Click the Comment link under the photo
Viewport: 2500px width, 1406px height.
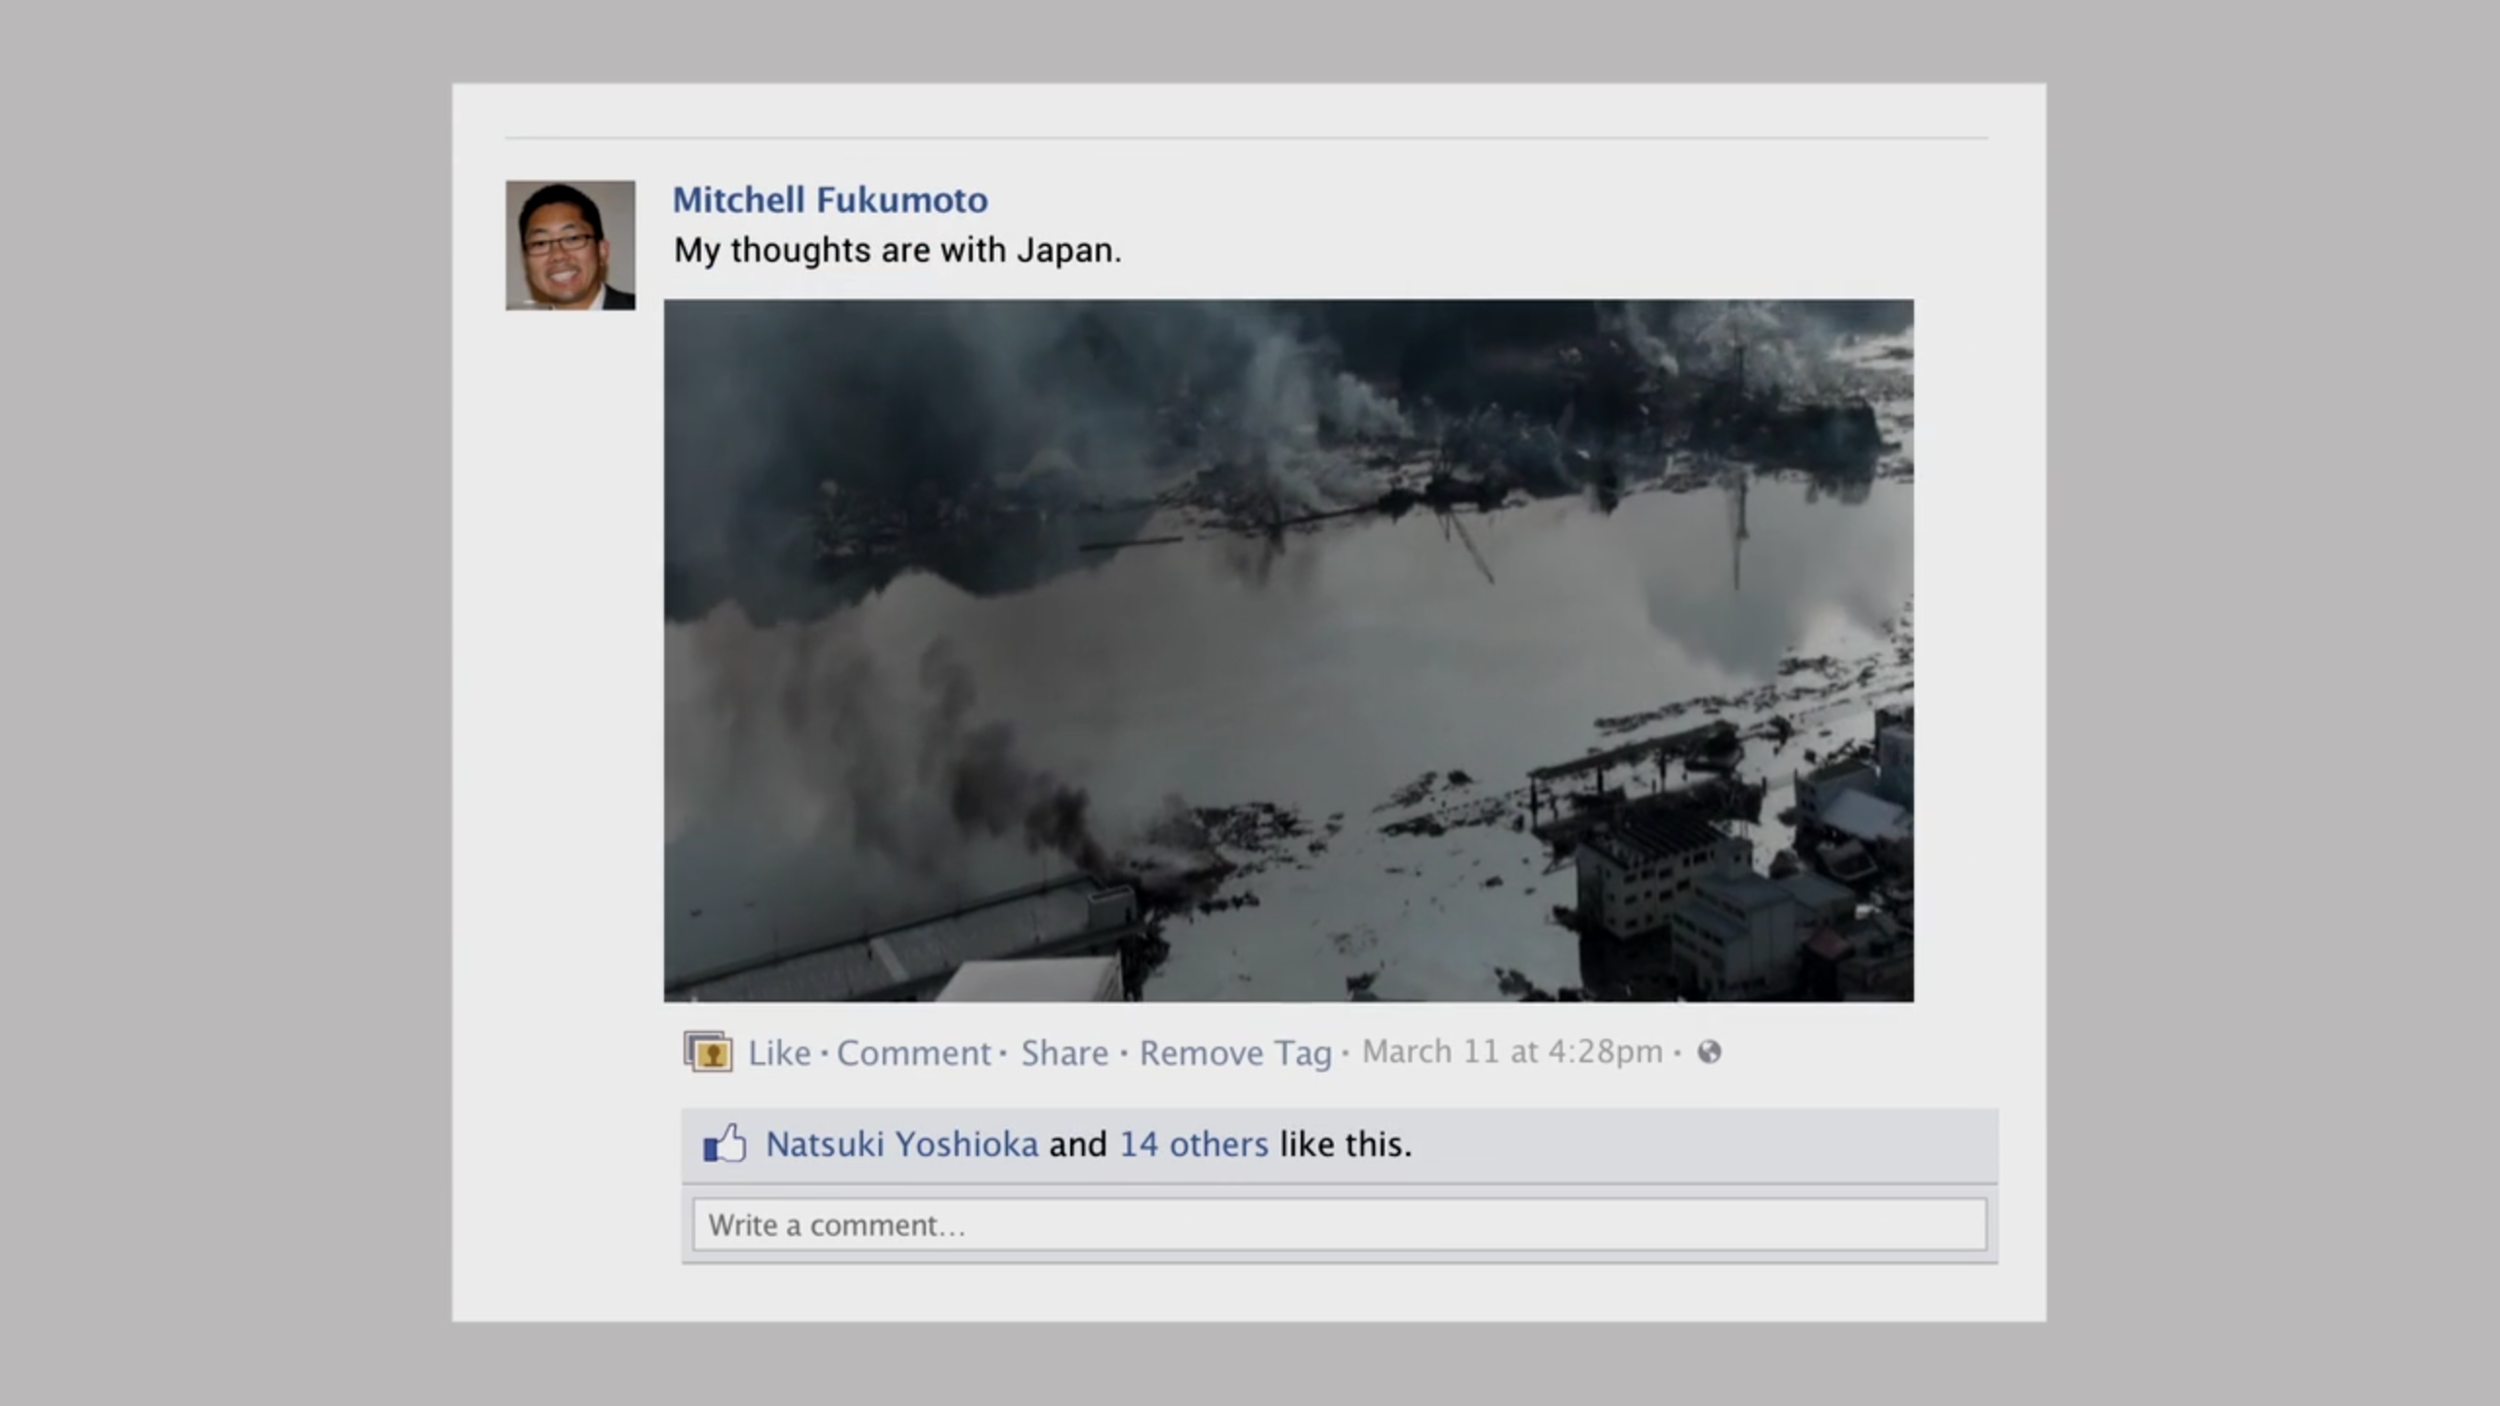(x=913, y=1053)
